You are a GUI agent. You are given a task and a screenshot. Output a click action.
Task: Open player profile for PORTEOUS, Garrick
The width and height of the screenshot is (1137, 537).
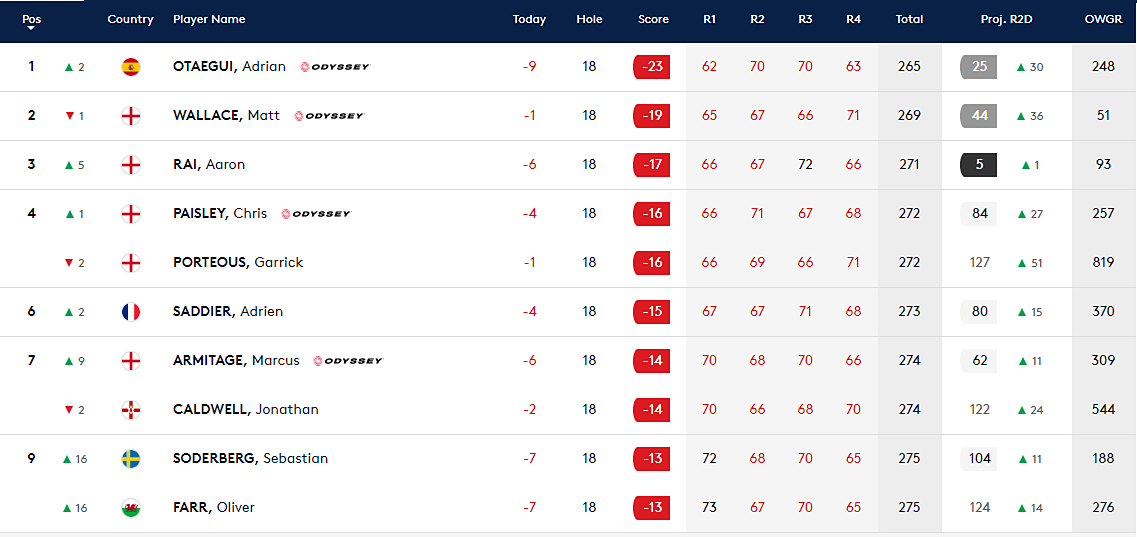[x=238, y=262]
